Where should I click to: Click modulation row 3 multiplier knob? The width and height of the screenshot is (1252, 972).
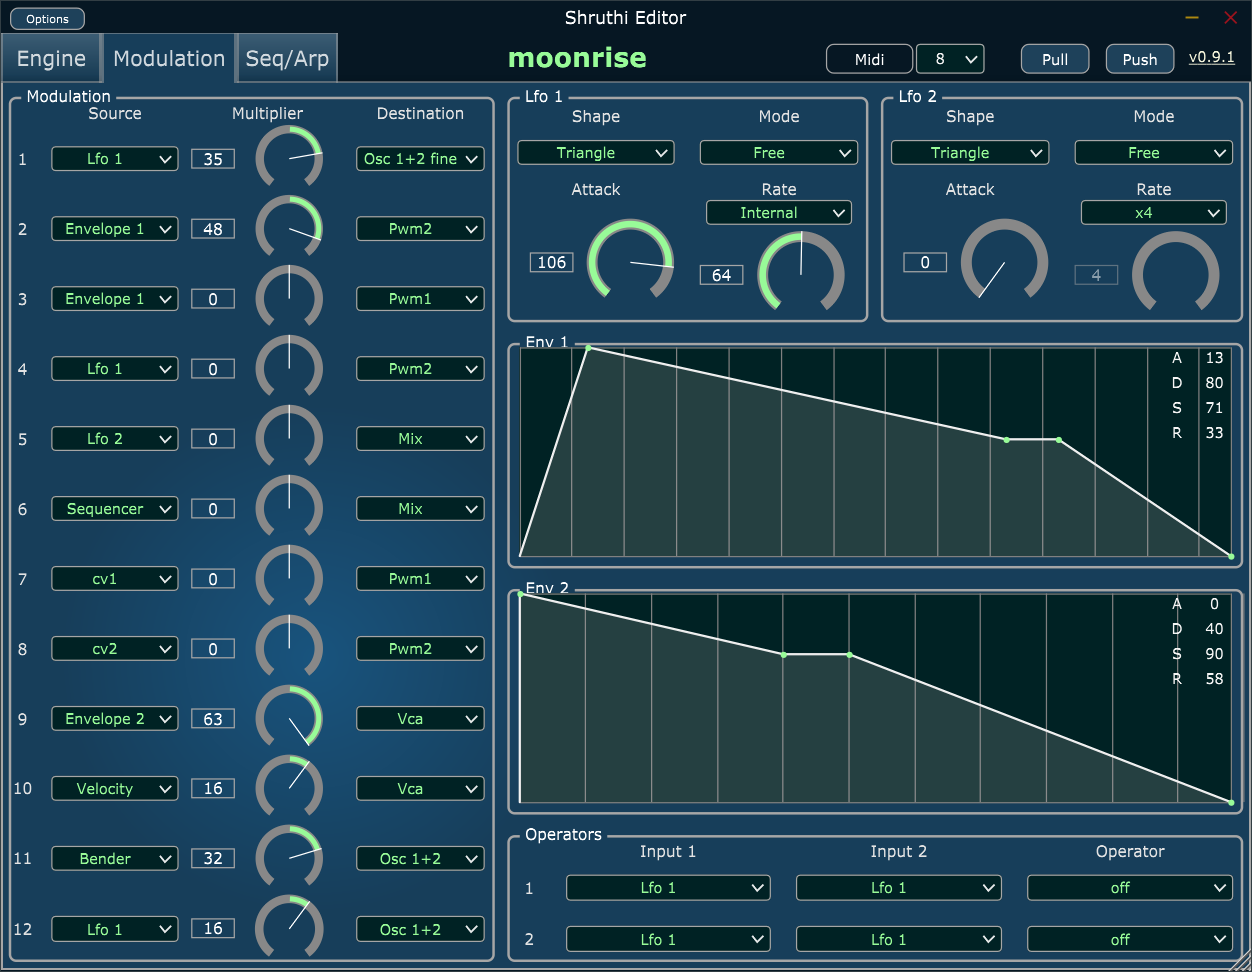point(289,299)
